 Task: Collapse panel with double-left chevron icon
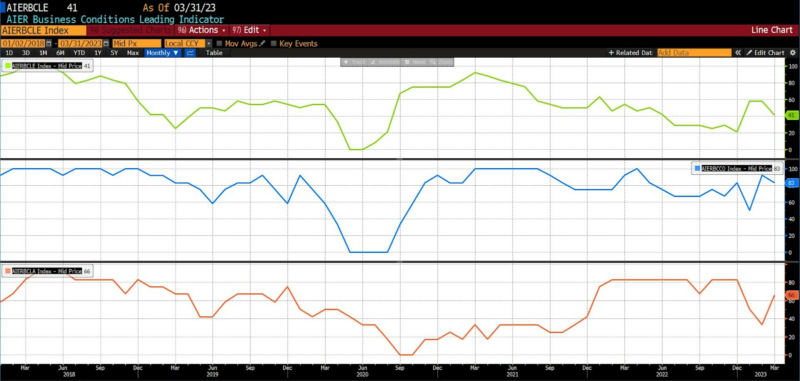pyautogui.click(x=738, y=53)
